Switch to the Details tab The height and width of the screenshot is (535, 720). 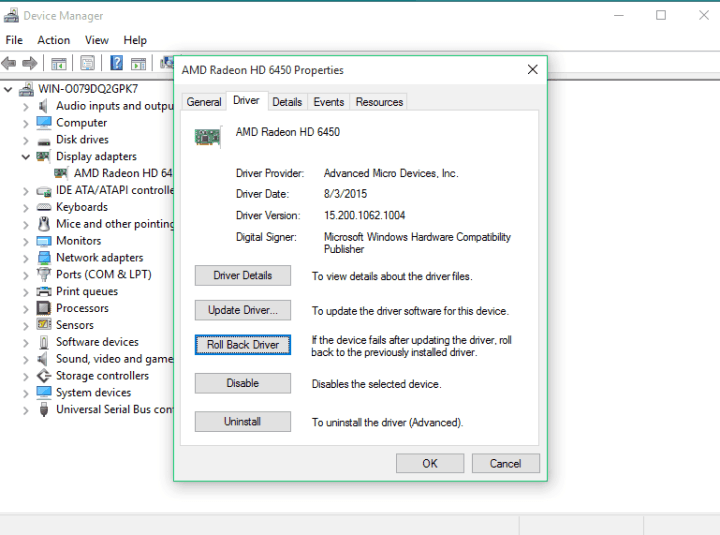click(x=287, y=102)
